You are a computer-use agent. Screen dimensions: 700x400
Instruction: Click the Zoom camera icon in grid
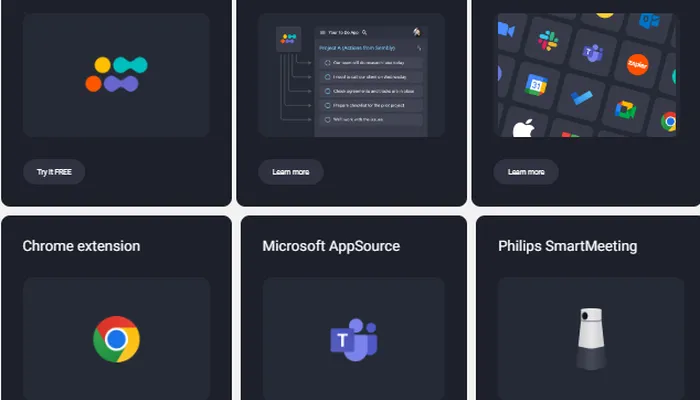click(x=505, y=30)
